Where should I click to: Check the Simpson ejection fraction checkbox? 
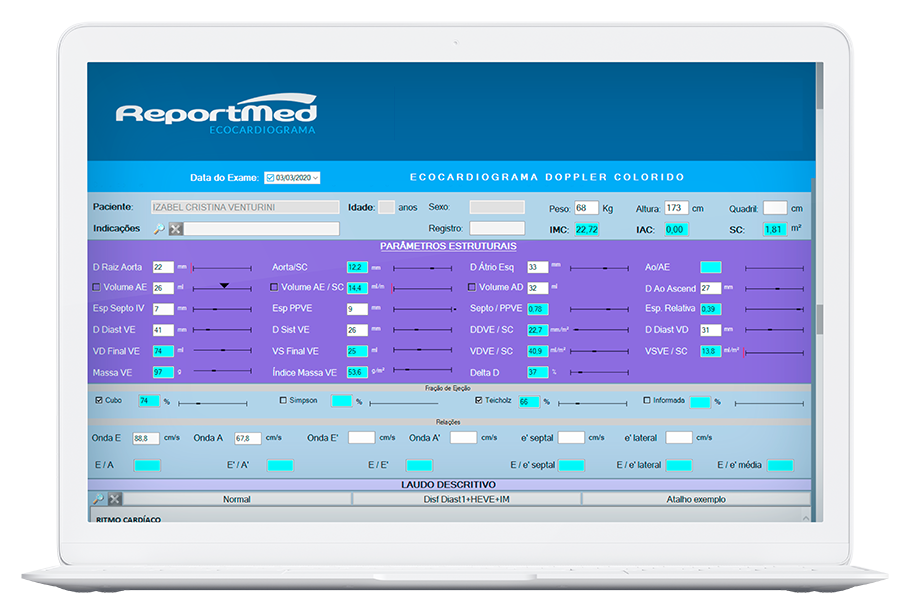283,400
